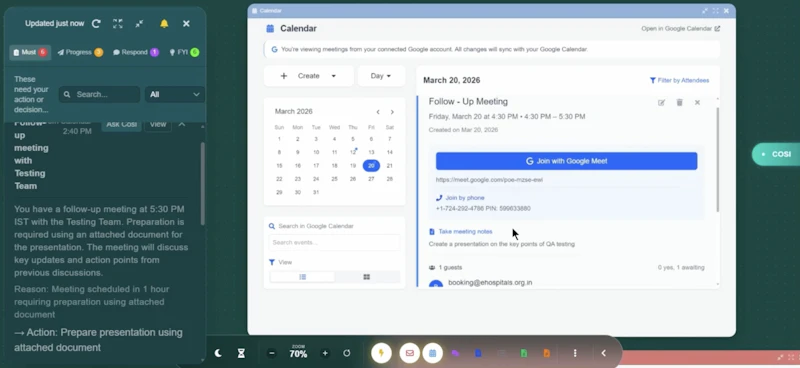Go to next month in mini calendar
The image size is (800, 368).
point(392,112)
